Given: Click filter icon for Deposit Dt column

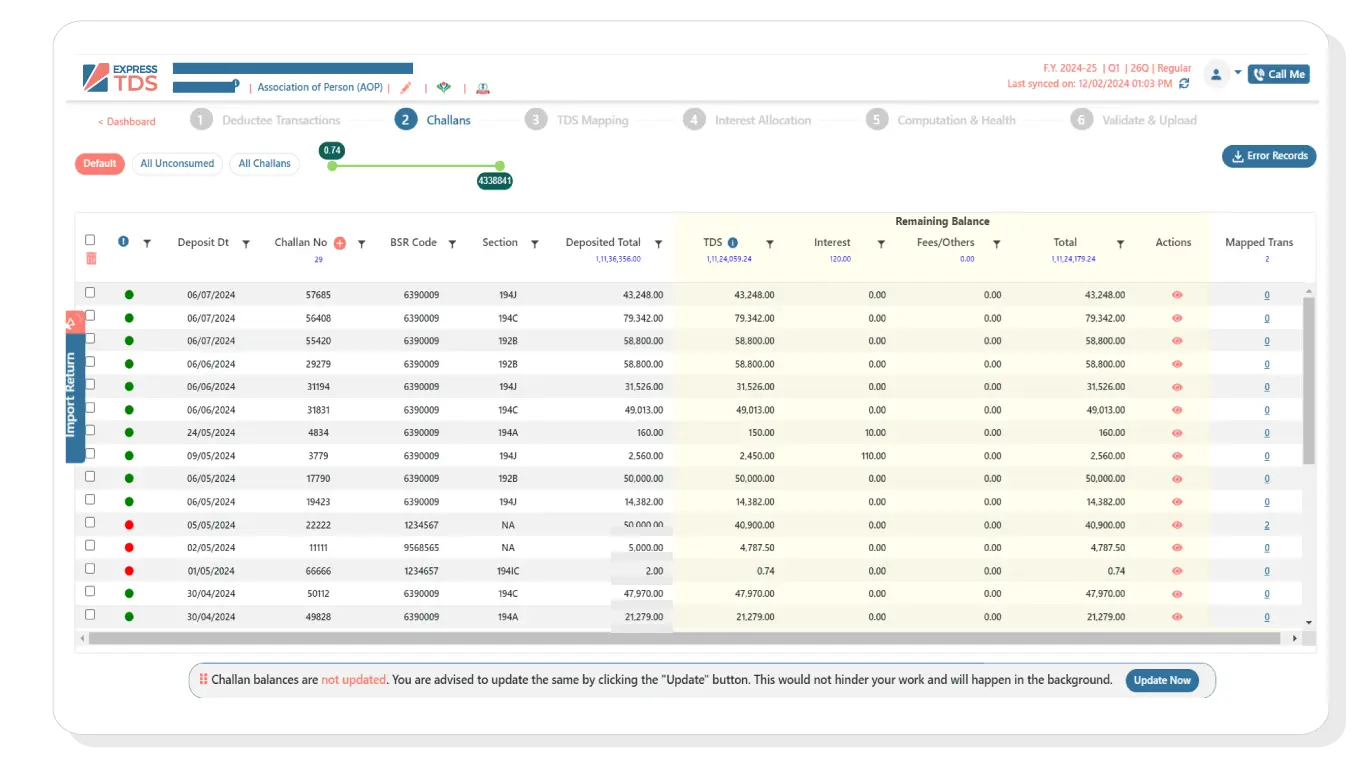Looking at the screenshot, I should click(246, 244).
